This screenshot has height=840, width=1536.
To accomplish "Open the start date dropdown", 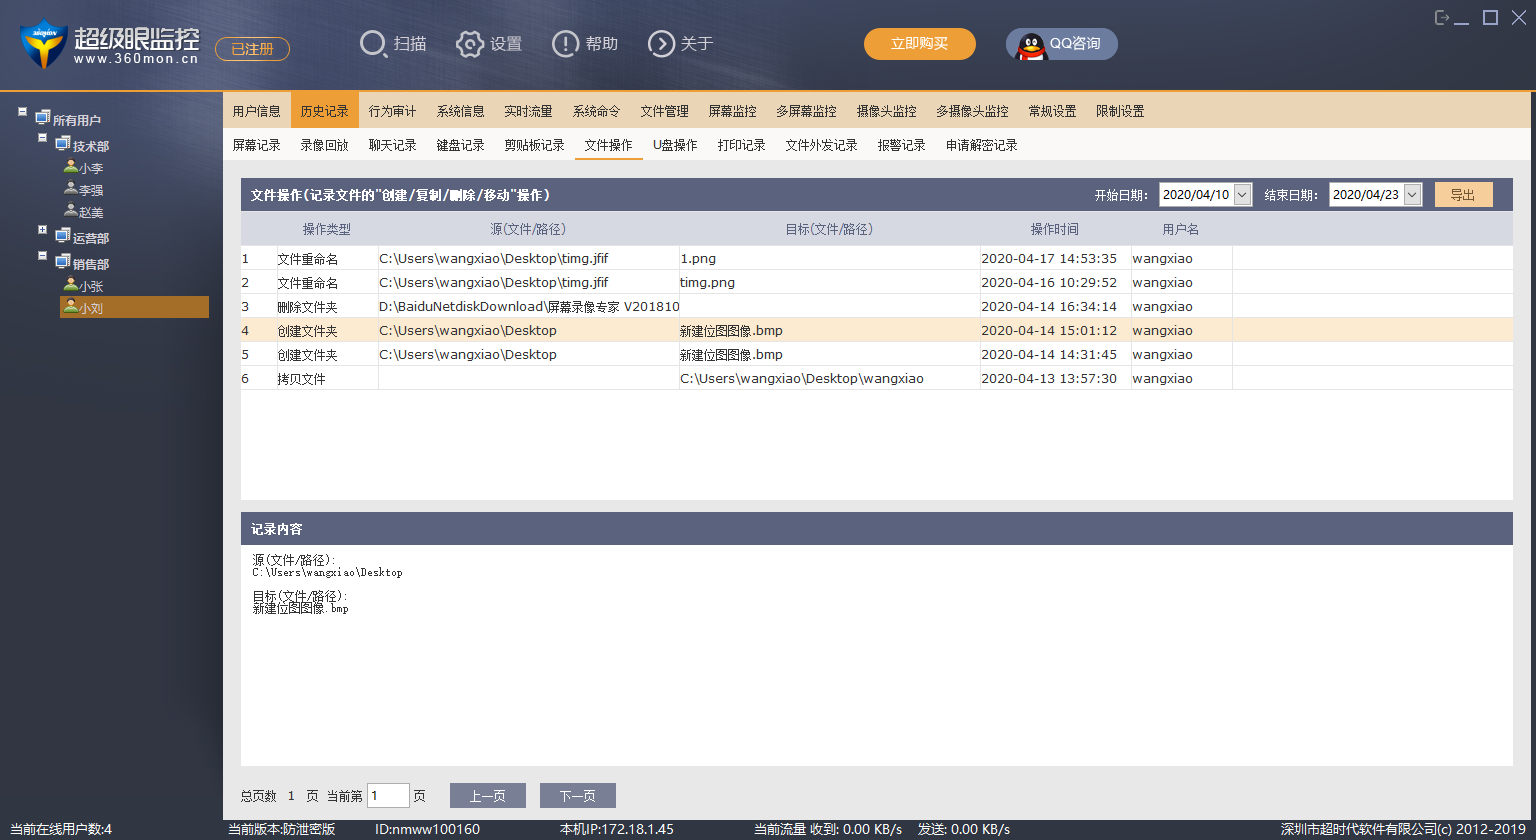I will tap(1243, 195).
